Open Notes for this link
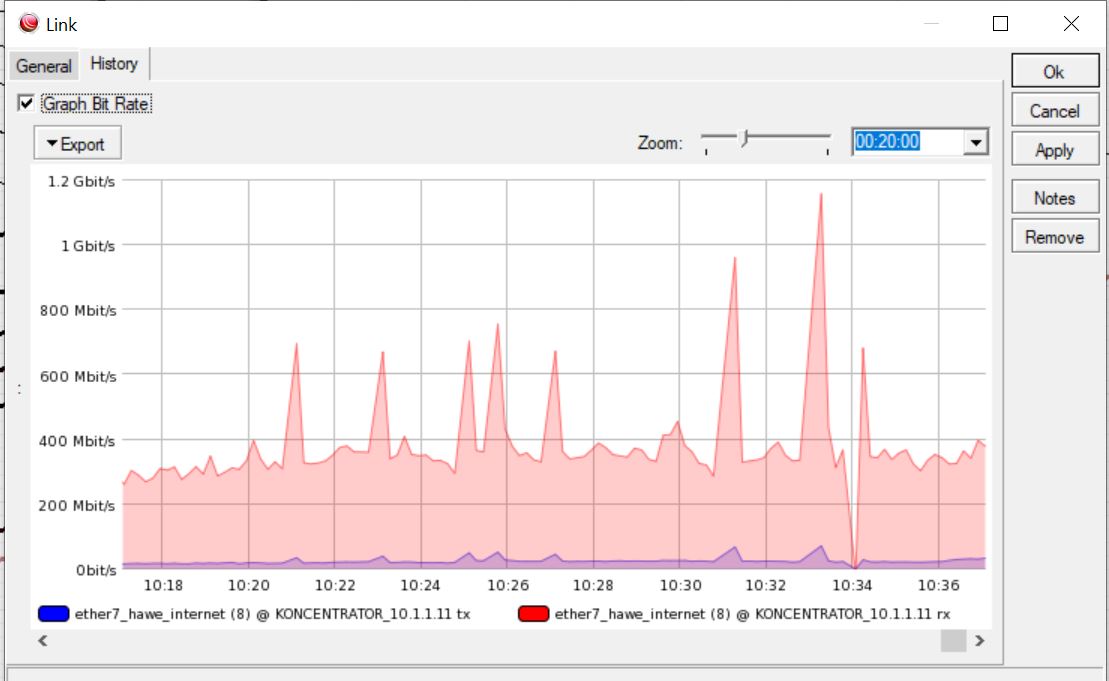Screen dimensions: 1109x681 pyautogui.click(x=1055, y=198)
